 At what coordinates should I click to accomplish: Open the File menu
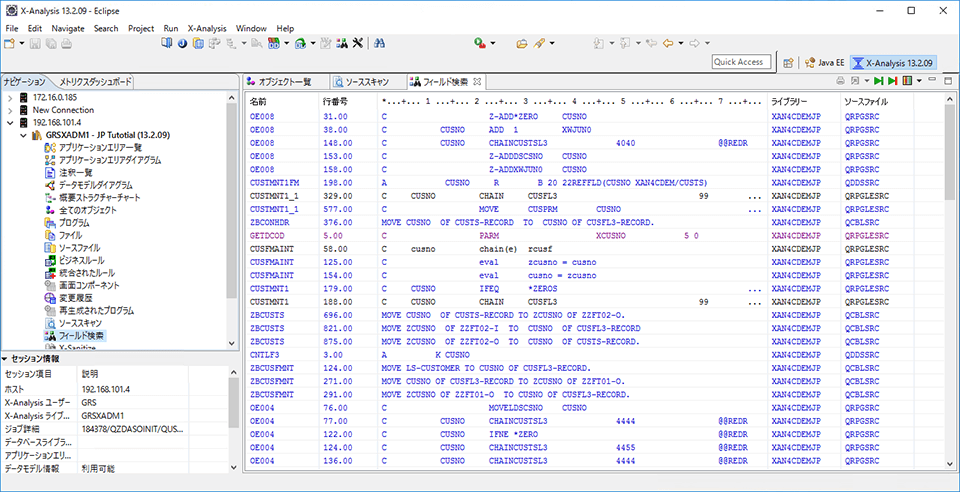pyautogui.click(x=12, y=28)
